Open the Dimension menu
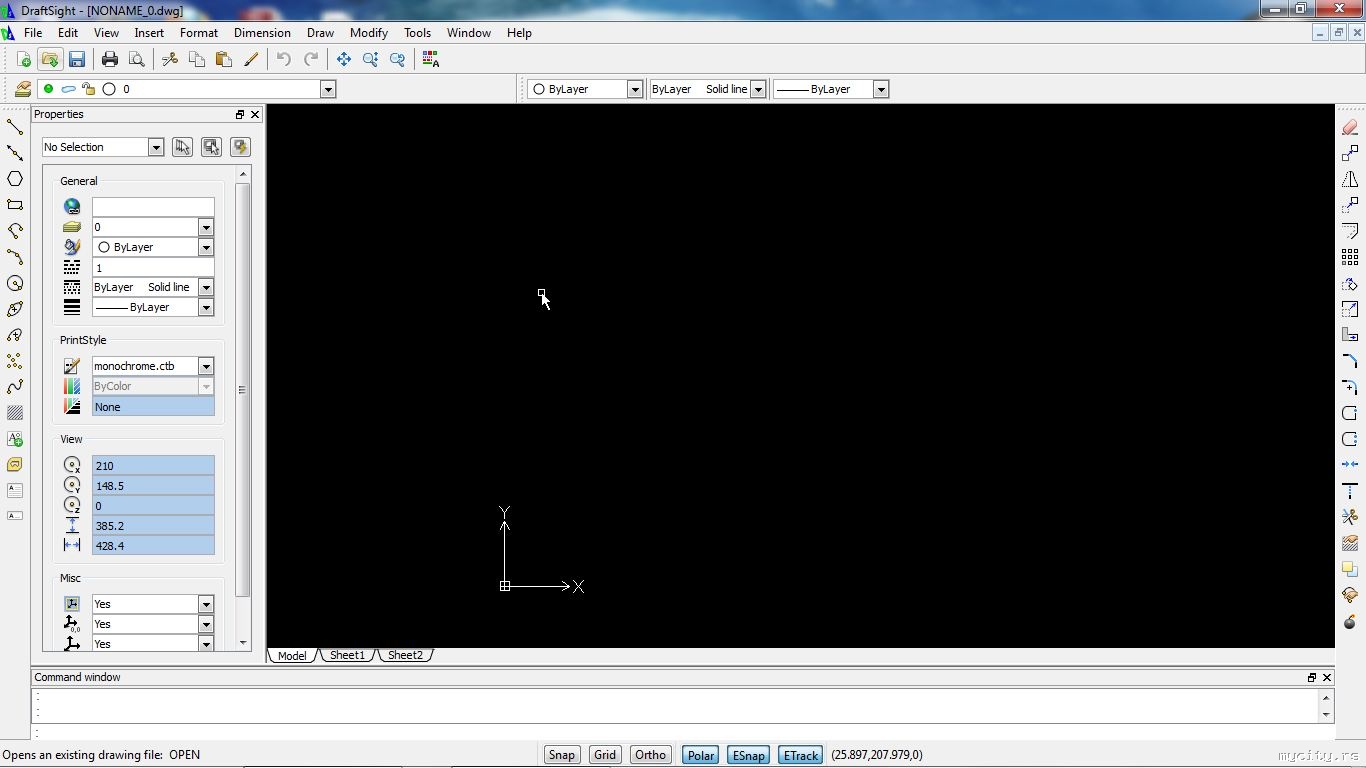 (x=262, y=33)
